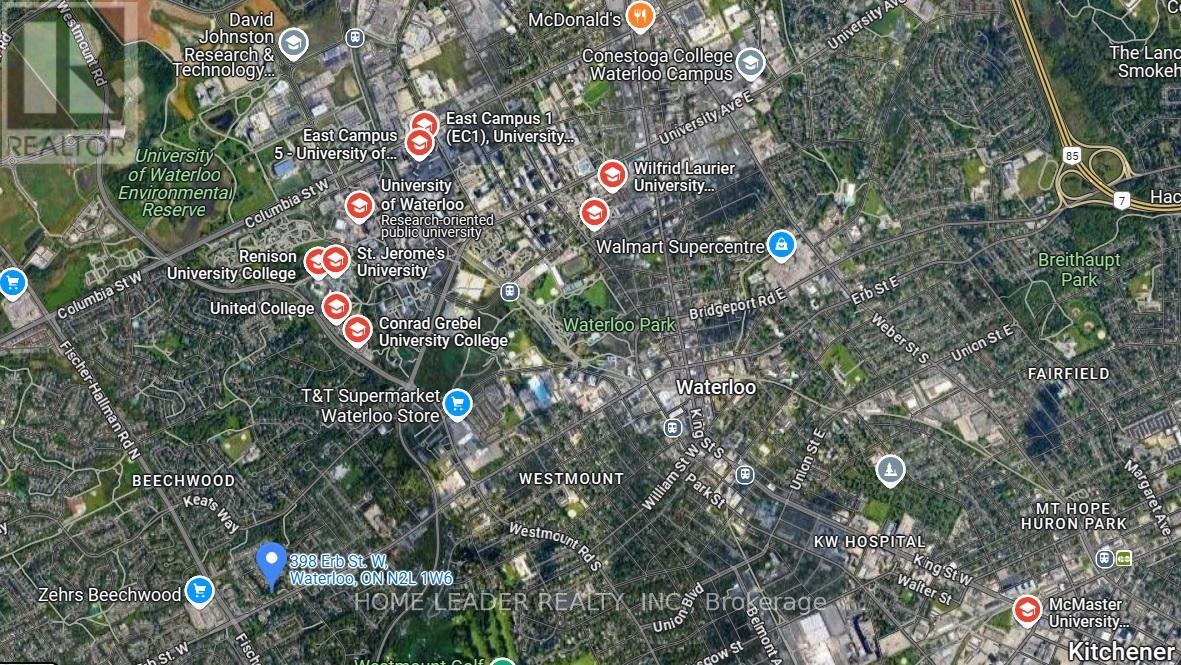This screenshot has width=1181, height=665.
Task: Select the East Campus 1 (EC1) marker
Action: tap(424, 125)
